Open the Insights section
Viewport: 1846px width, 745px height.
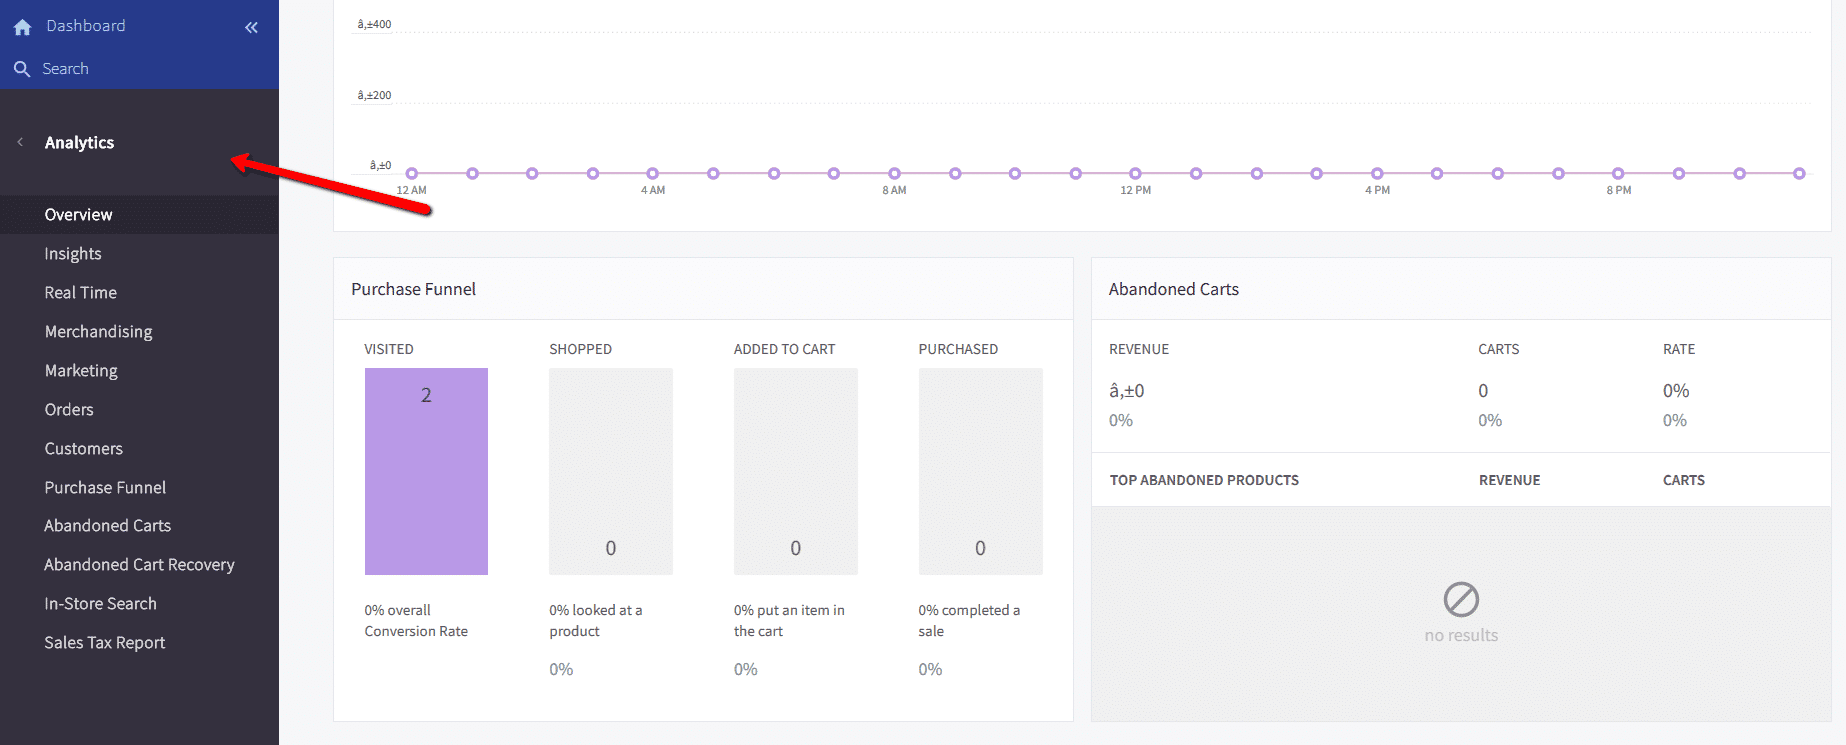[x=73, y=254]
